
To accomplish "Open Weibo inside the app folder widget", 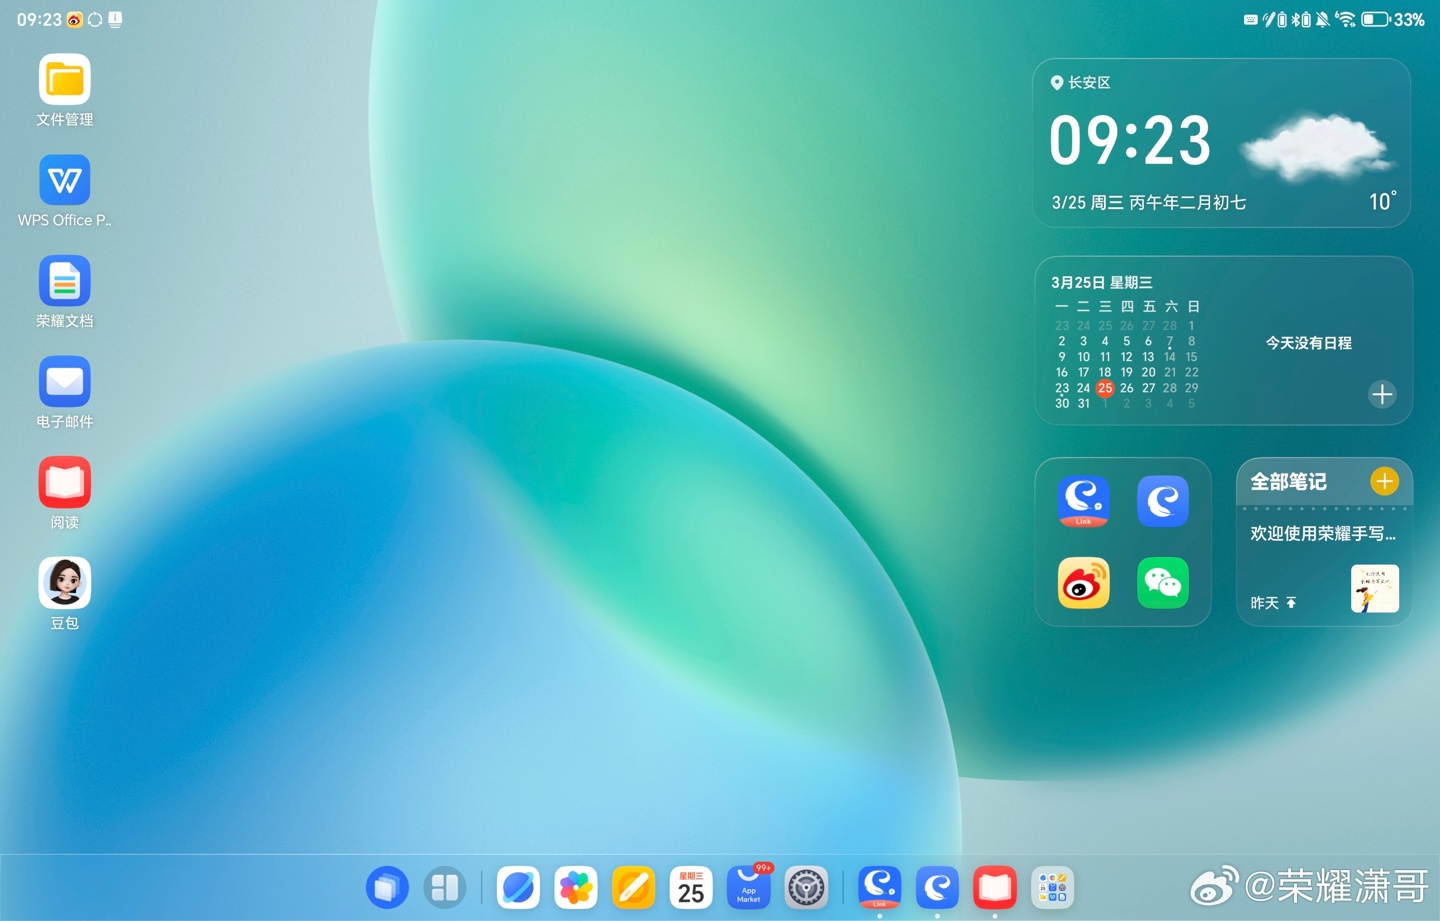I will (x=1083, y=583).
